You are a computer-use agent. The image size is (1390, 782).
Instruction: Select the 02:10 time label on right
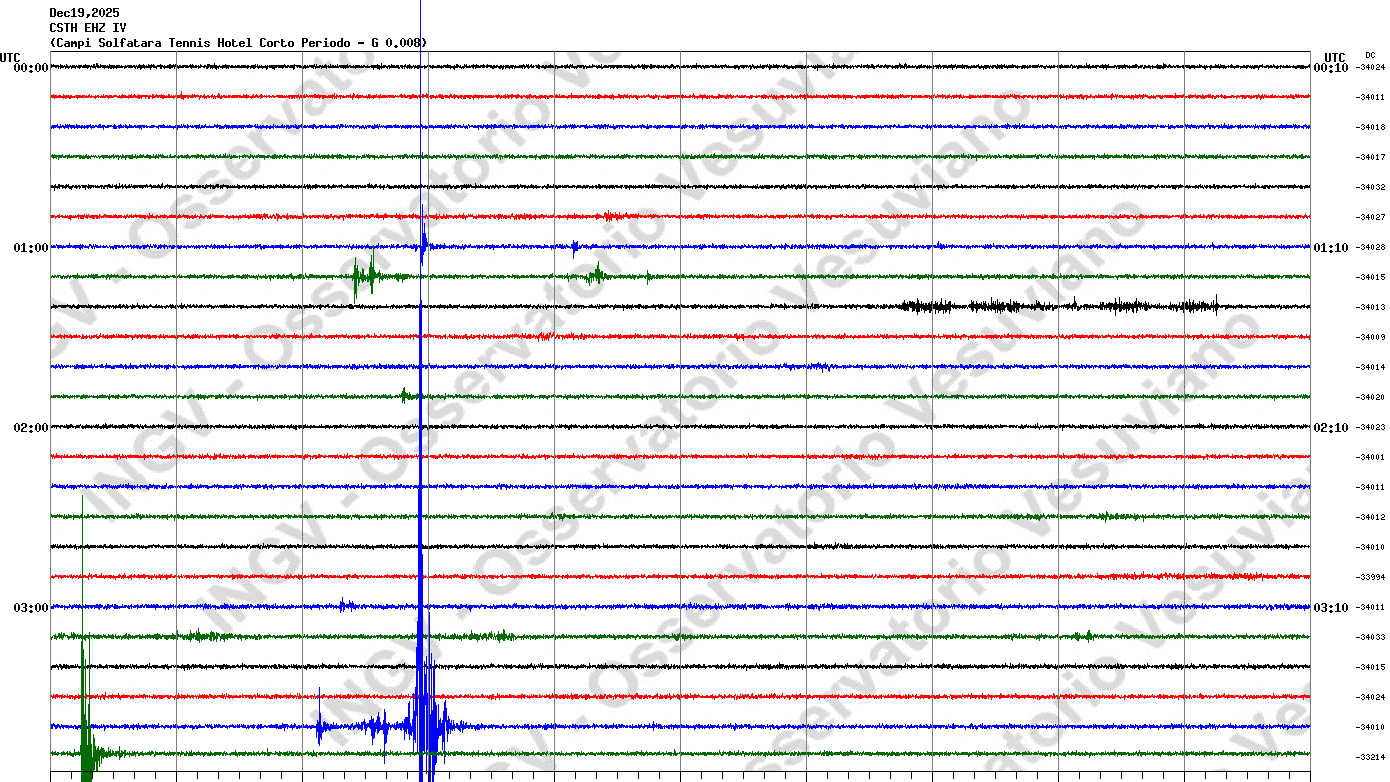click(1331, 428)
